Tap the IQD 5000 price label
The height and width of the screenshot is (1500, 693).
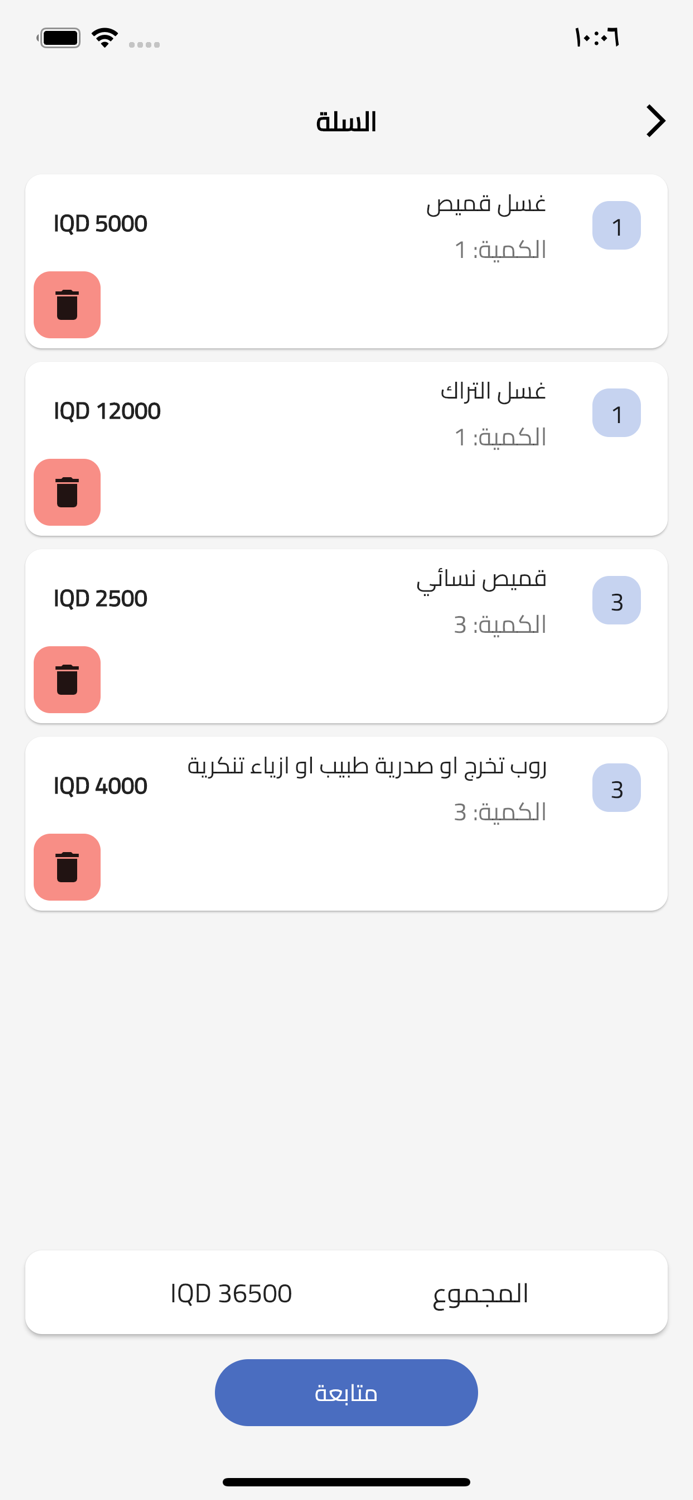tap(100, 224)
